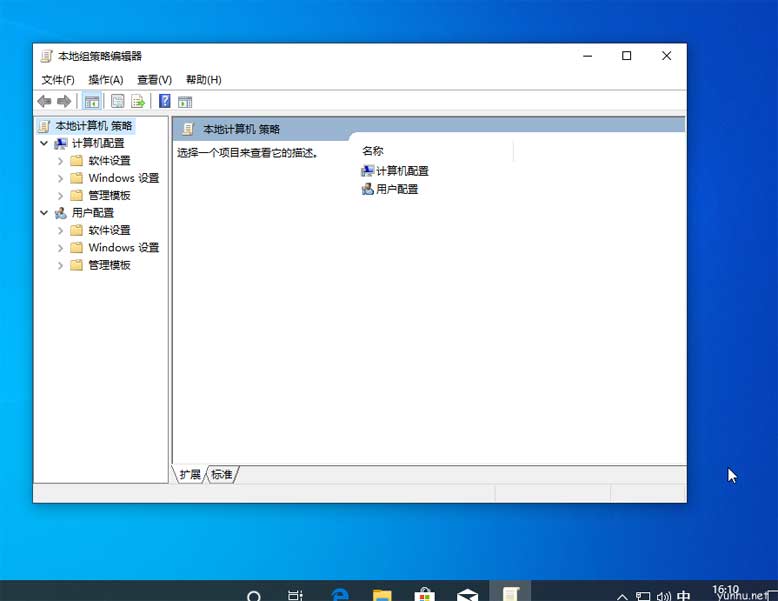Viewport: 778px width, 601px height.
Task: Click the Properties toolbar icon
Action: (118, 102)
